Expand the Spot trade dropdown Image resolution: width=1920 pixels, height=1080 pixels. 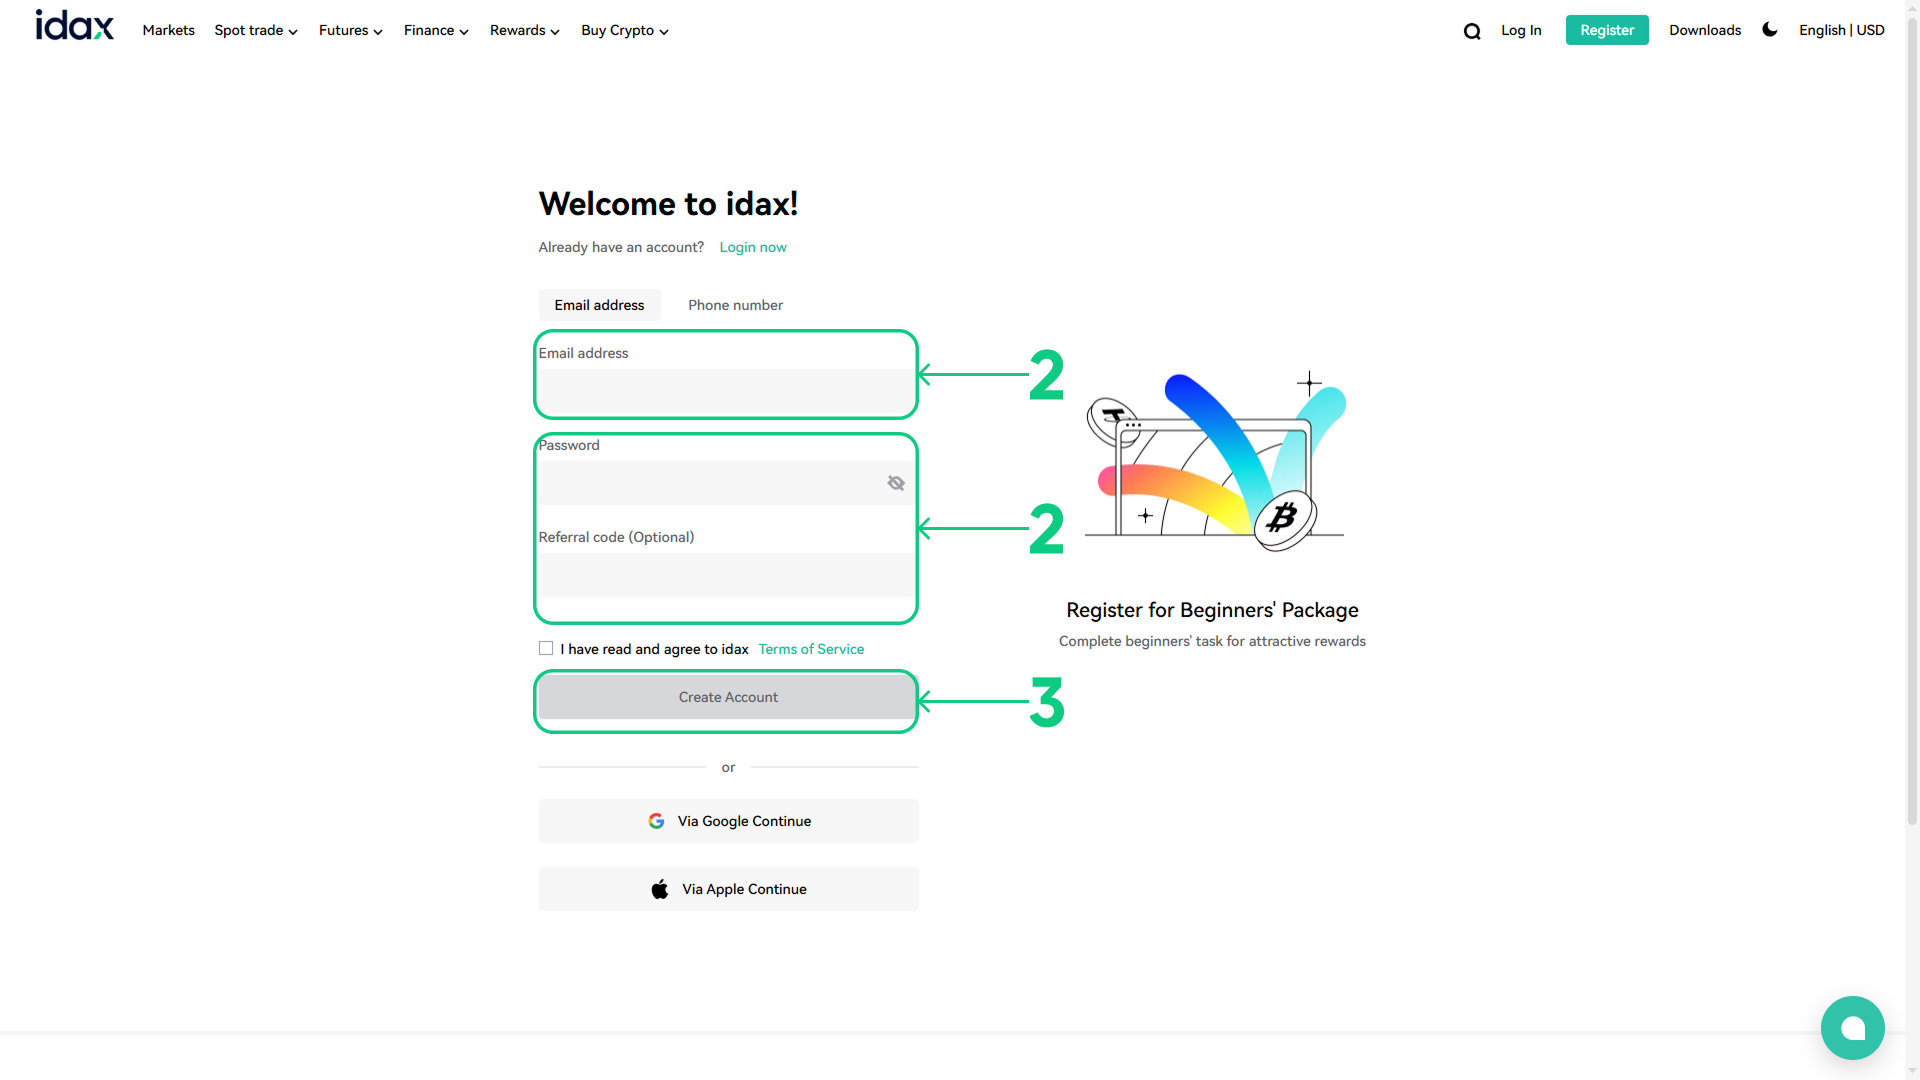click(256, 31)
